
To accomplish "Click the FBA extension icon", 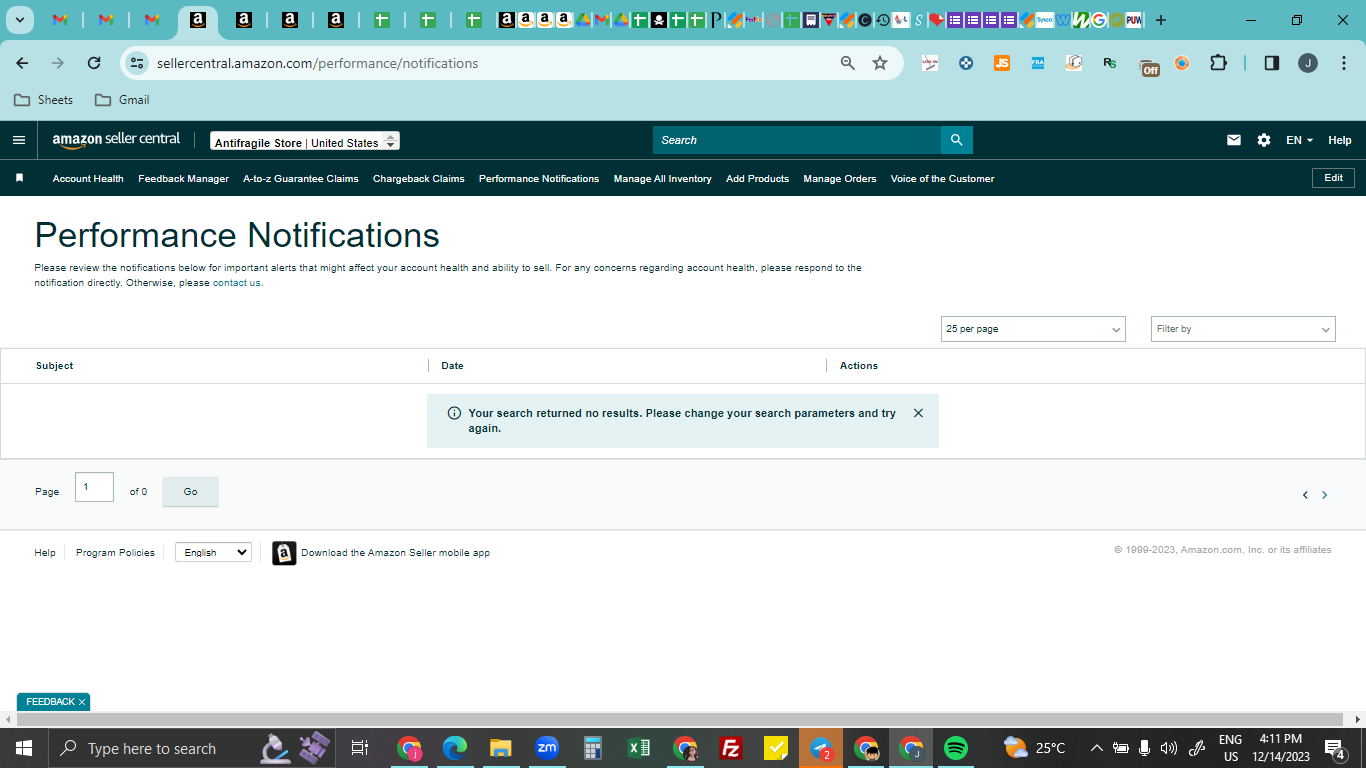I will pyautogui.click(x=1038, y=63).
